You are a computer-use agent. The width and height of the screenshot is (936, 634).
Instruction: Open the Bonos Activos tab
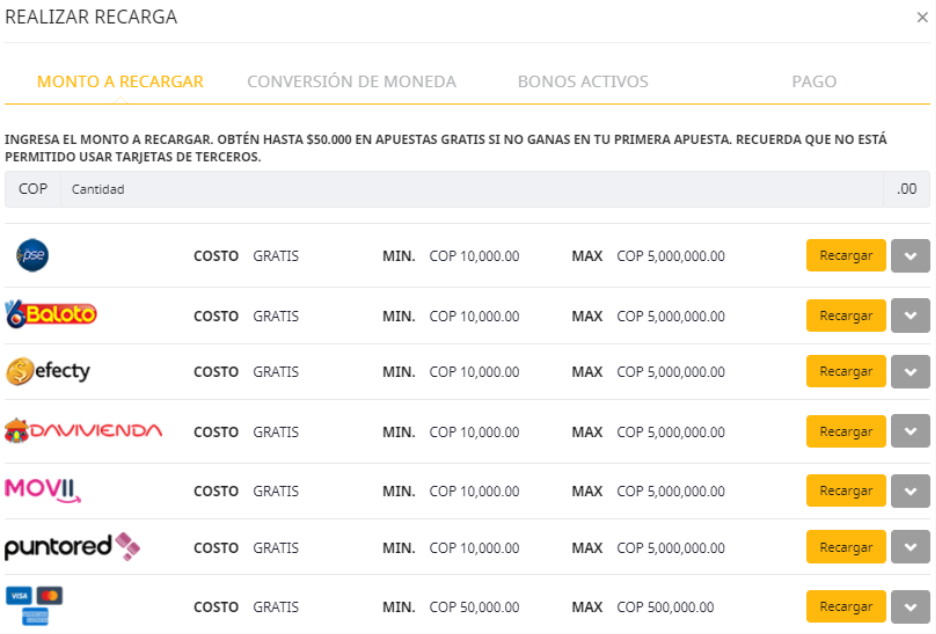coord(583,81)
